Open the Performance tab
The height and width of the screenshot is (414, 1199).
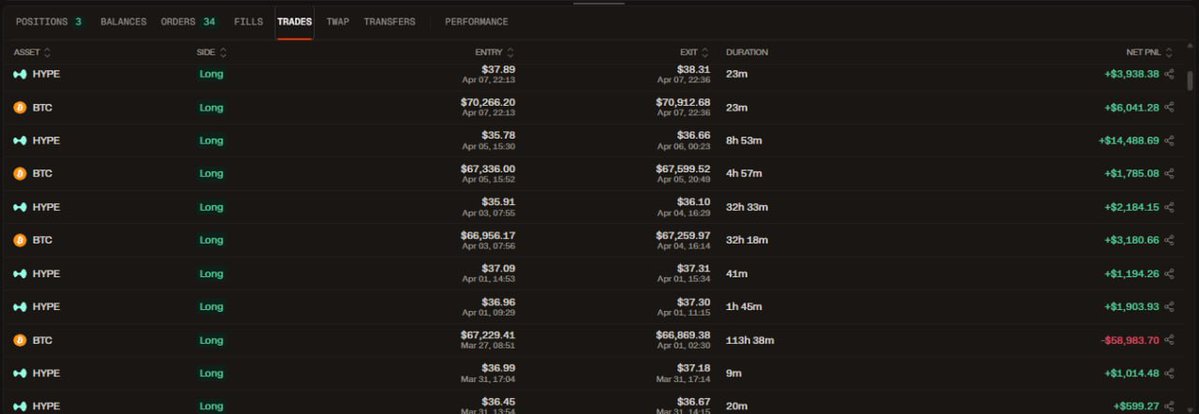coord(476,22)
